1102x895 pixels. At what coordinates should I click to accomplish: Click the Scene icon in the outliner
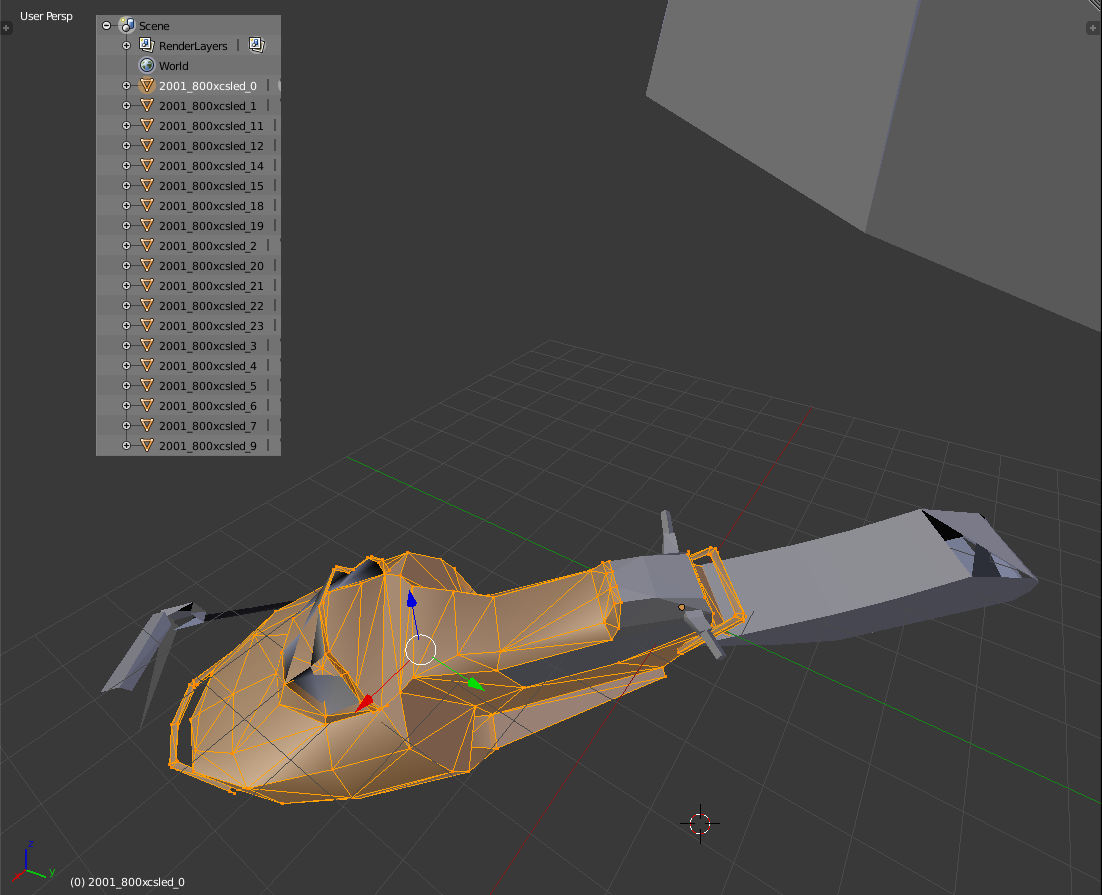tap(127, 25)
